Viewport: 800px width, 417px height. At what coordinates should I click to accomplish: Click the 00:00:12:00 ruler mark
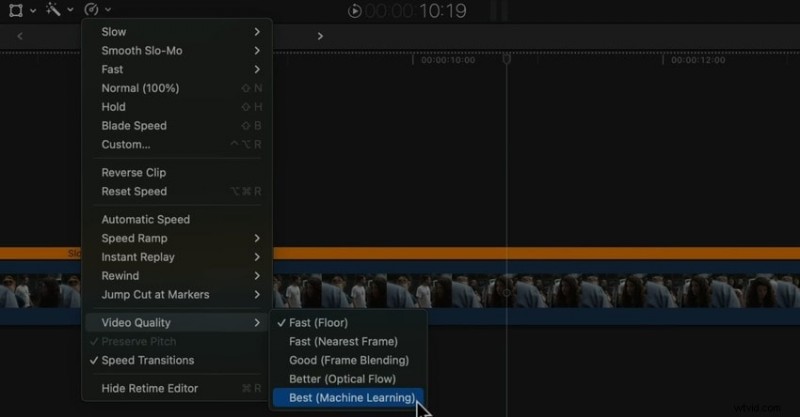pyautogui.click(x=697, y=60)
